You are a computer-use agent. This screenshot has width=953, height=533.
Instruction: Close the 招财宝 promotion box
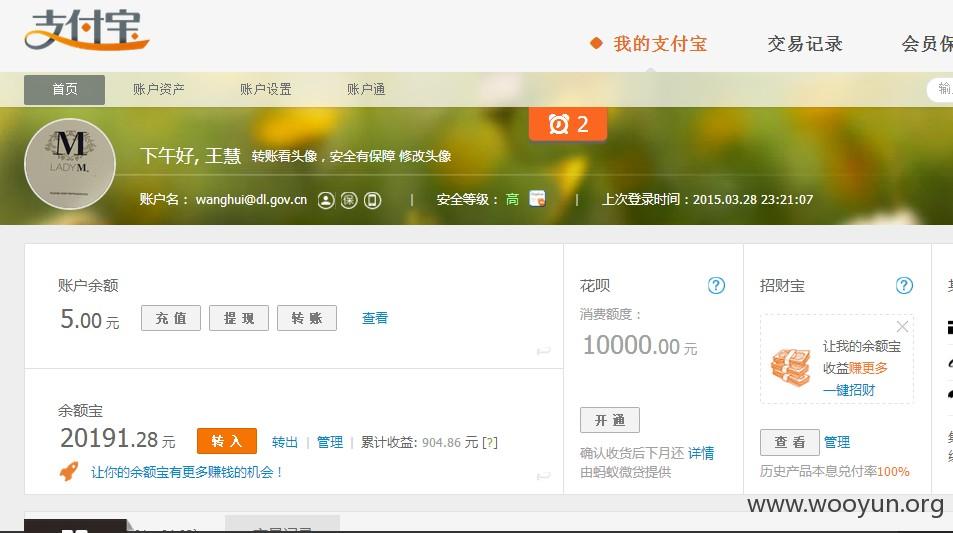pyautogui.click(x=903, y=326)
